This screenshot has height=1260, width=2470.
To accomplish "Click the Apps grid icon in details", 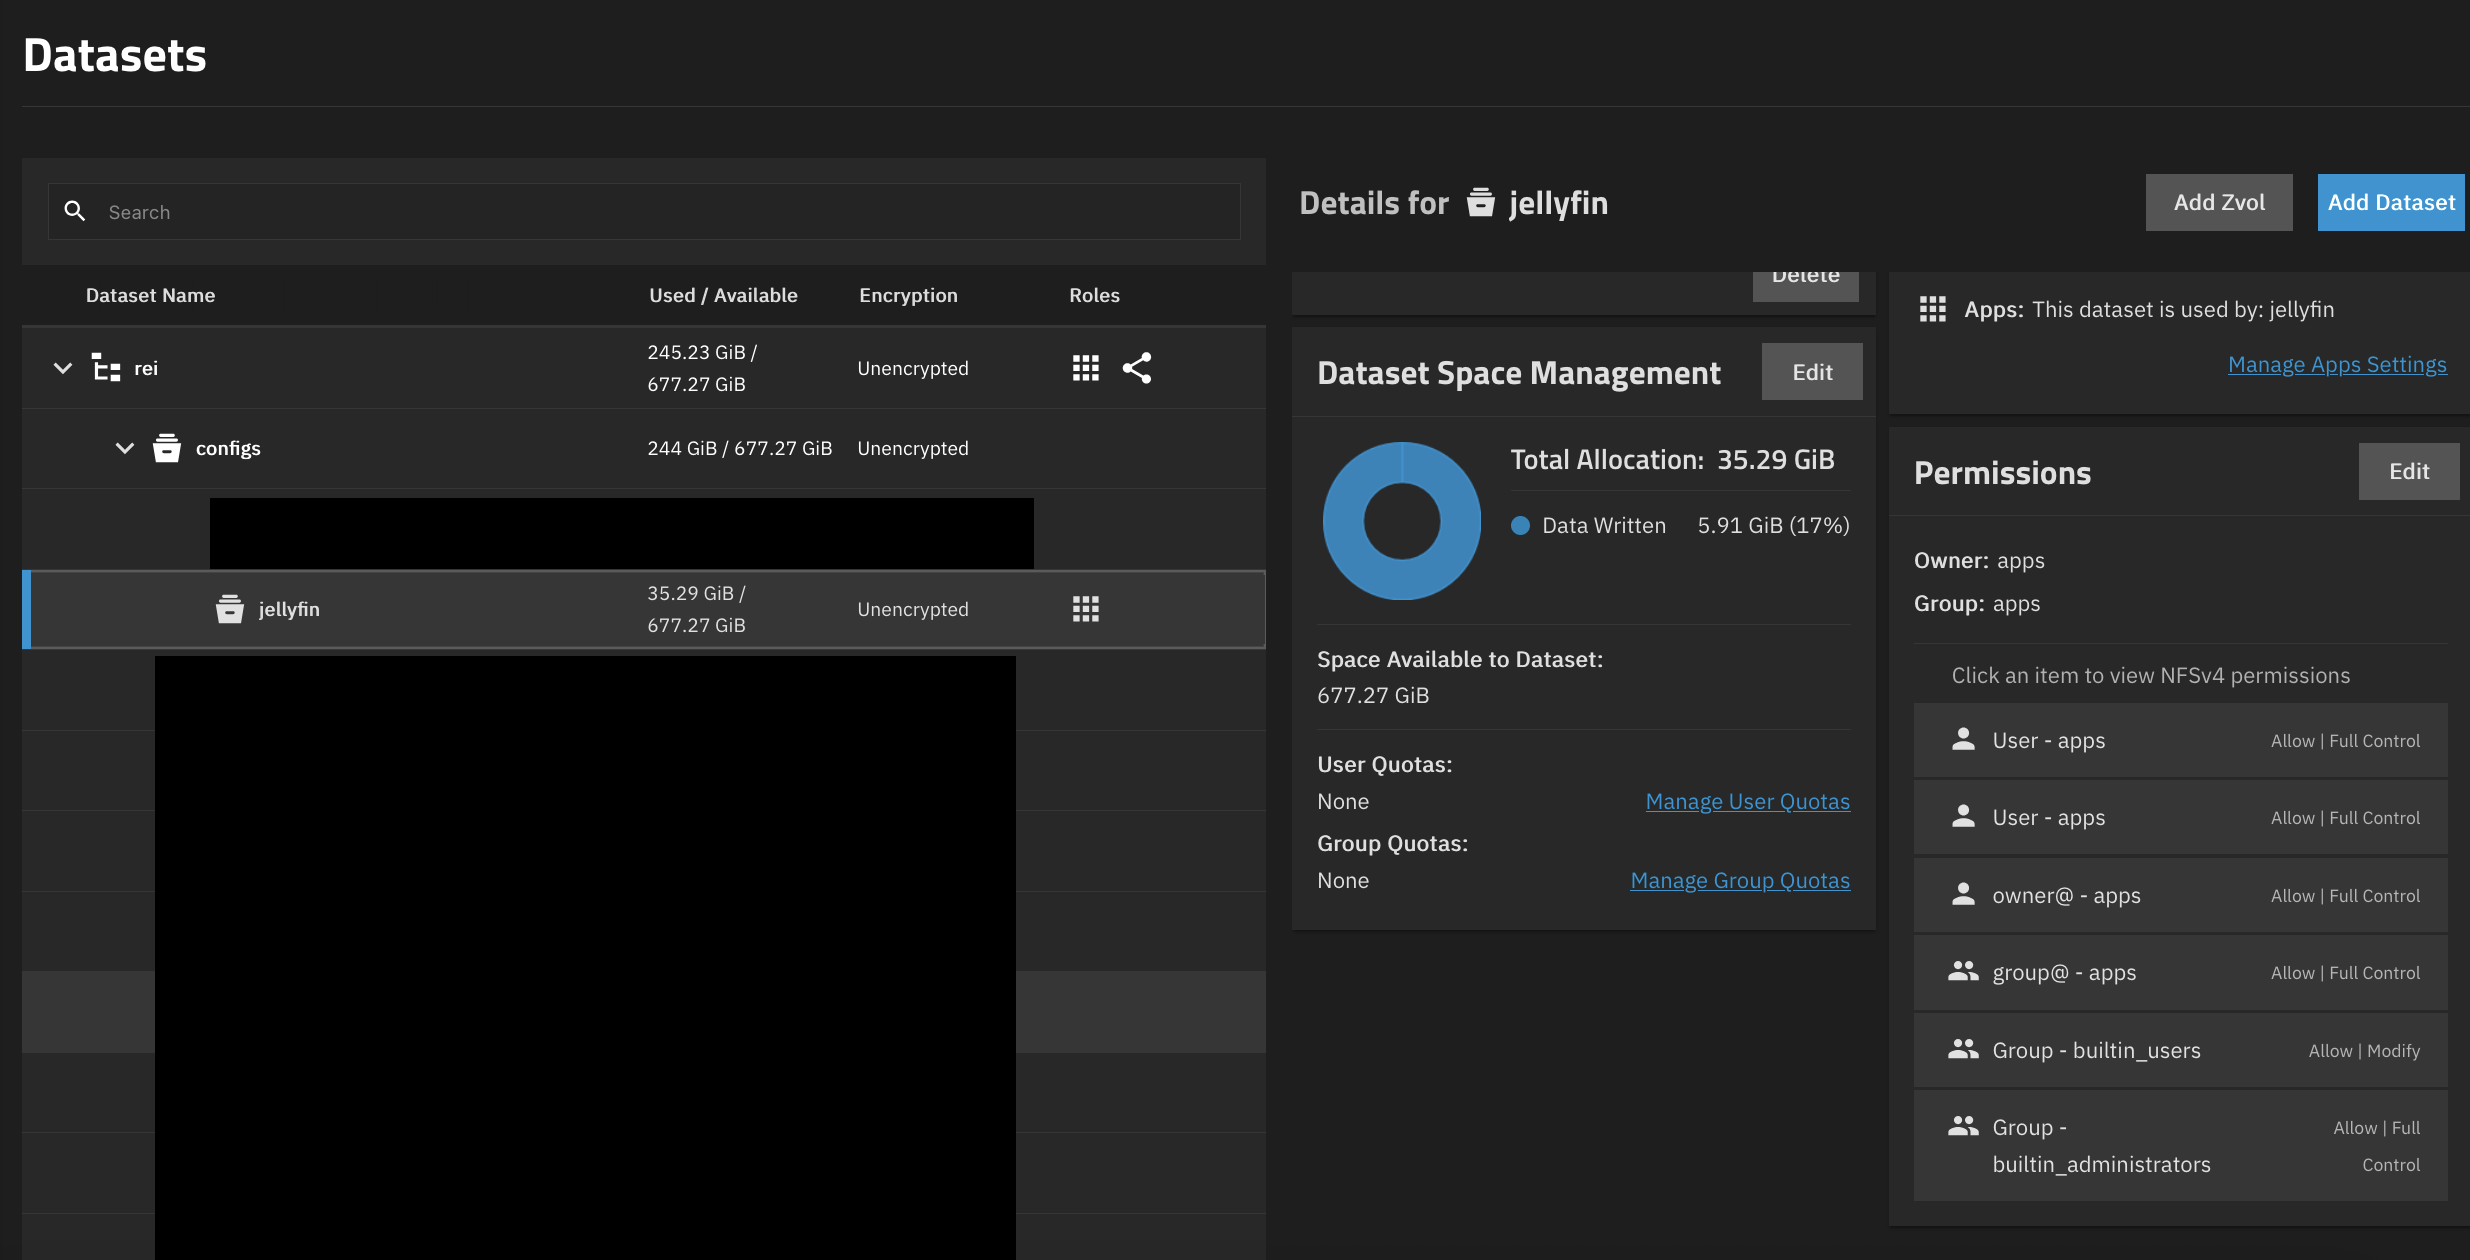I will pos(1933,309).
